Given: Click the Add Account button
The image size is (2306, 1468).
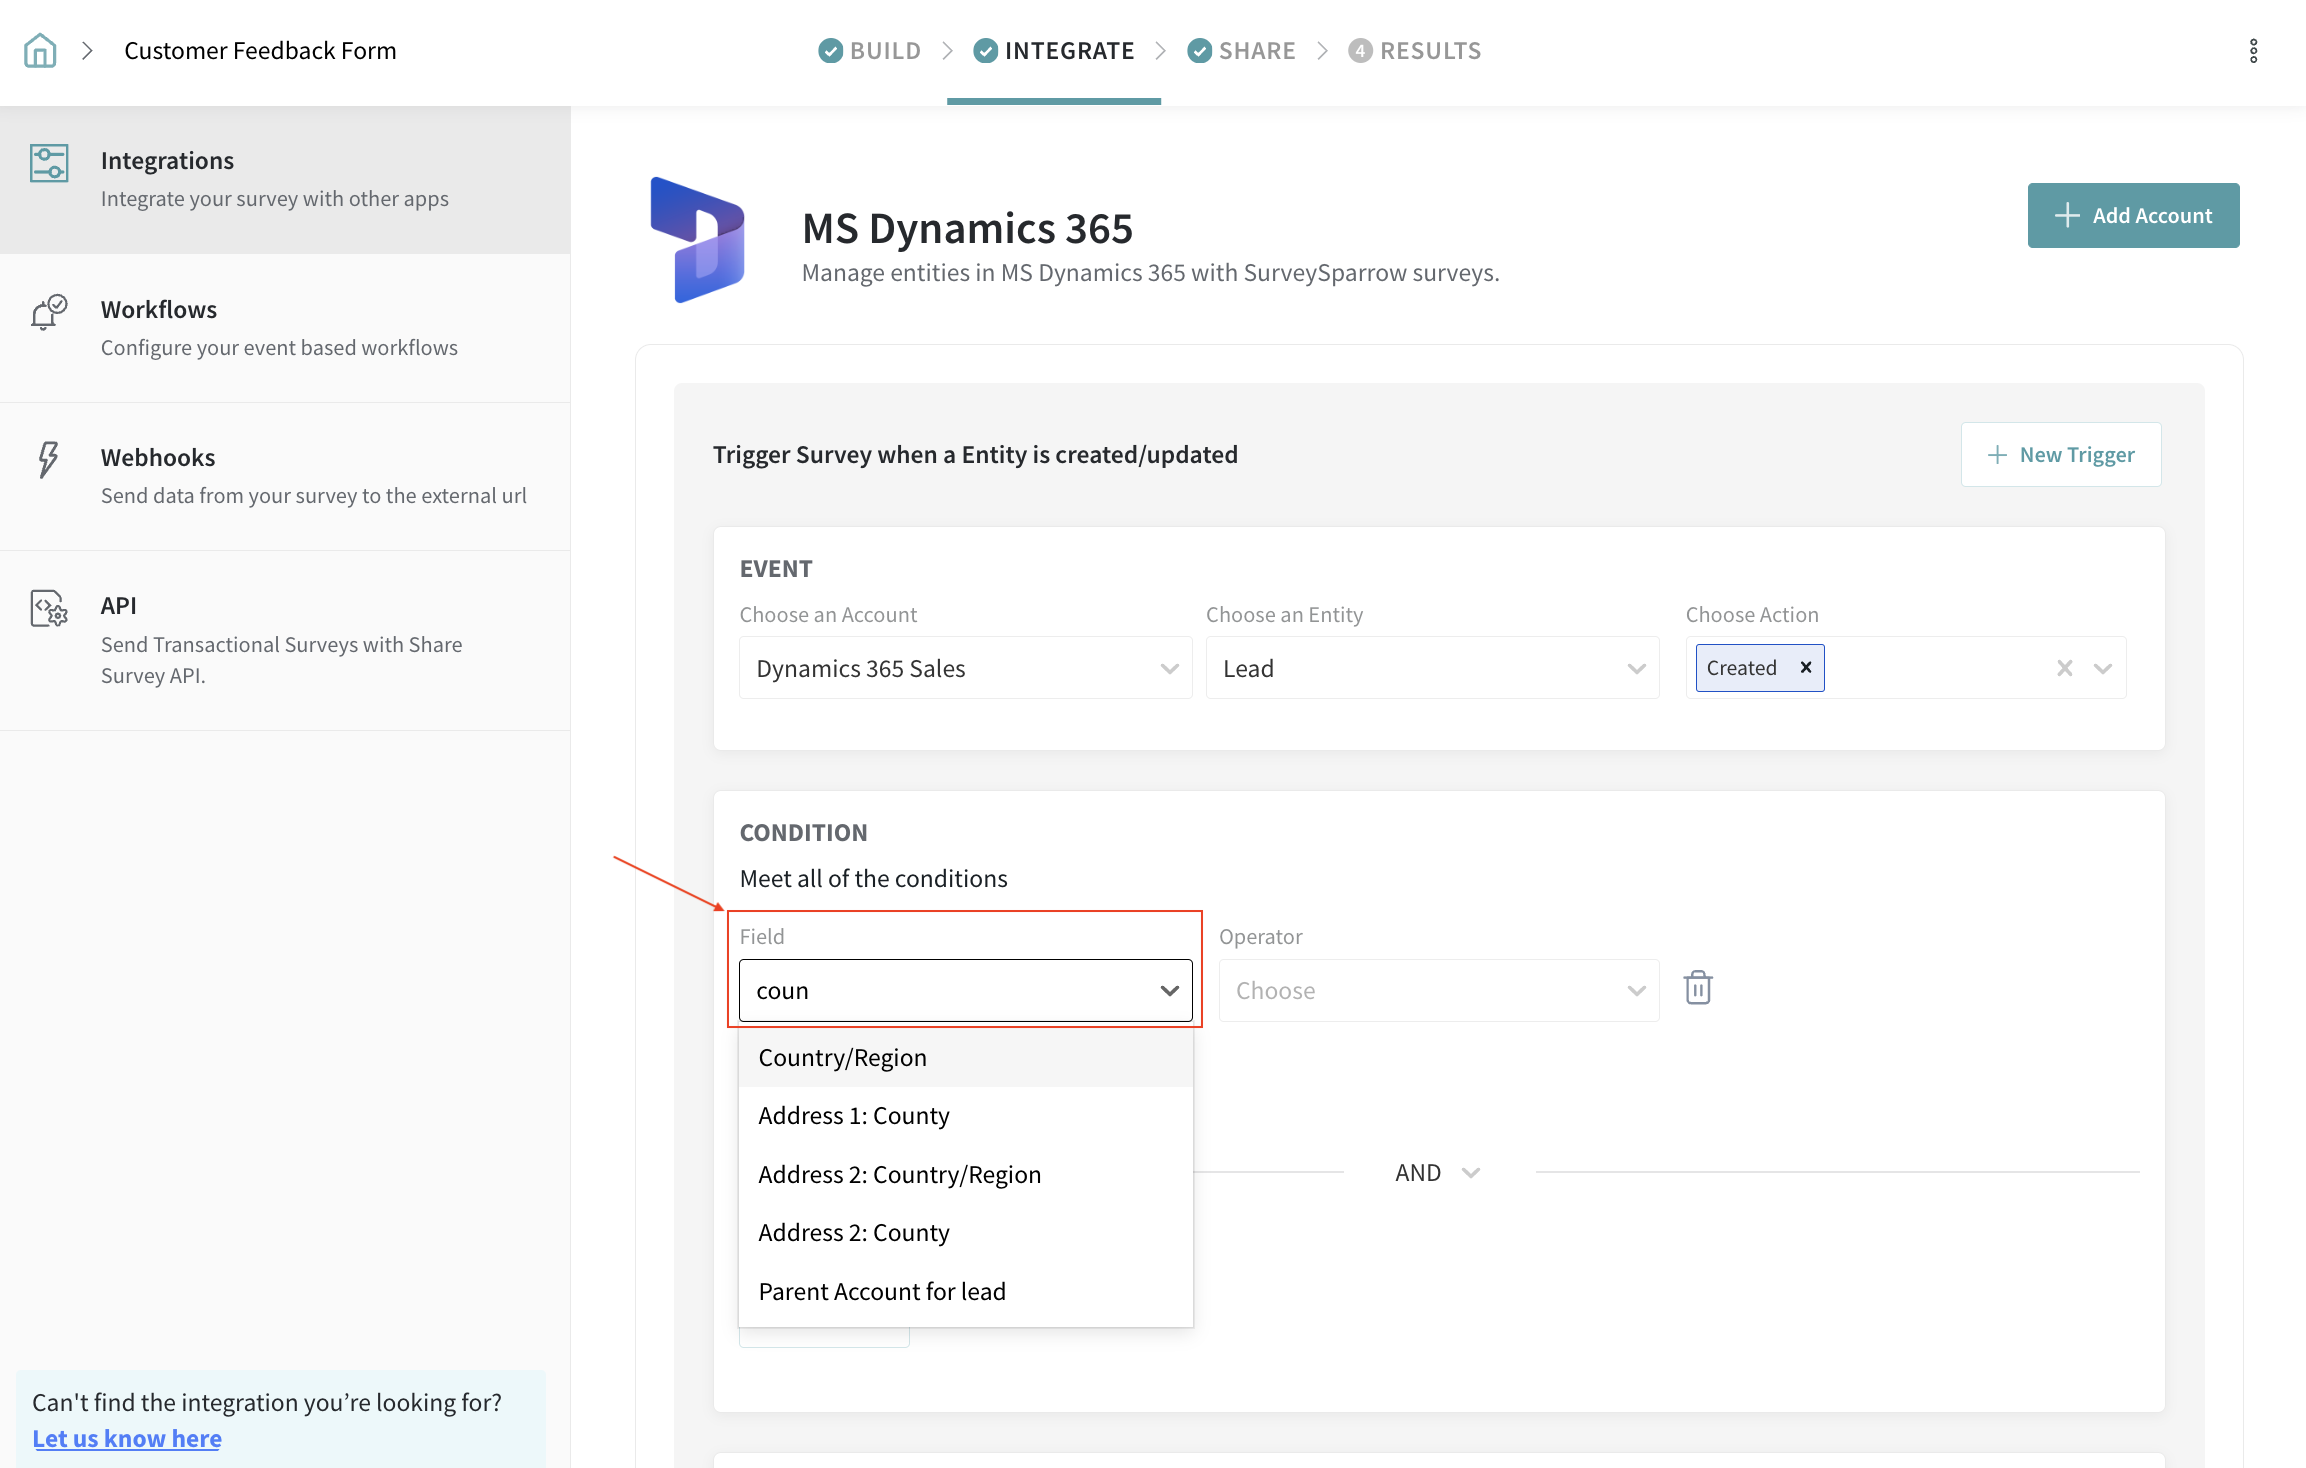Looking at the screenshot, I should (x=2132, y=215).
